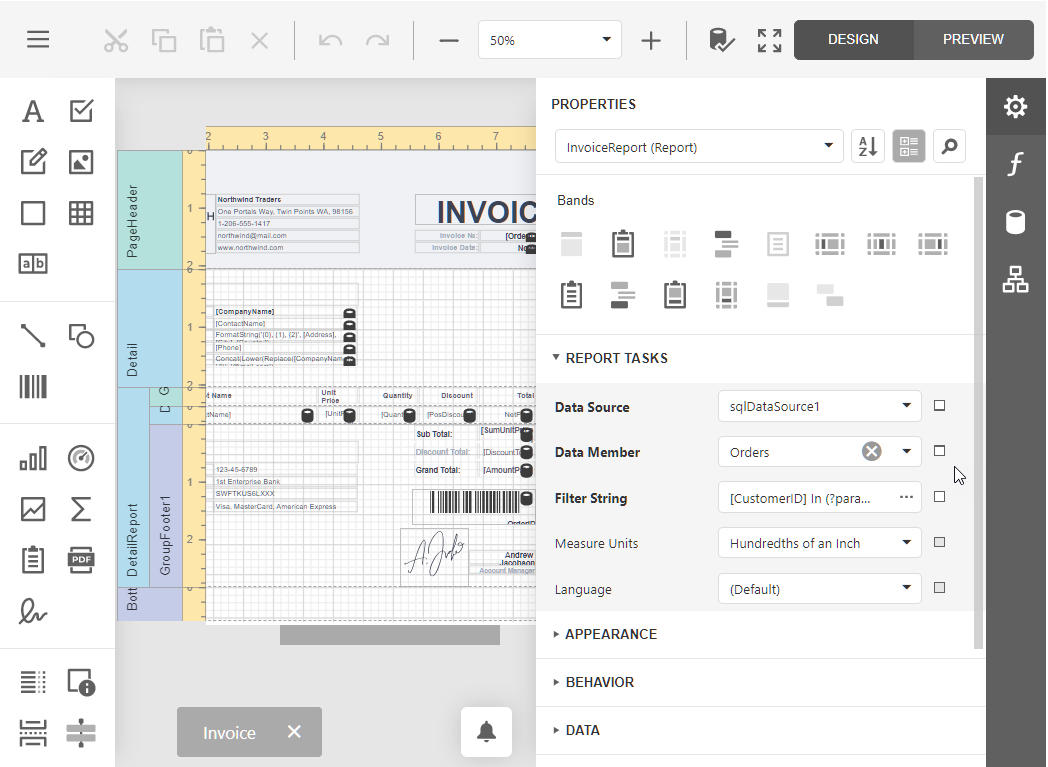Image resolution: width=1048 pixels, height=767 pixels.
Task: Switch to DESIGN mode
Action: [854, 39]
